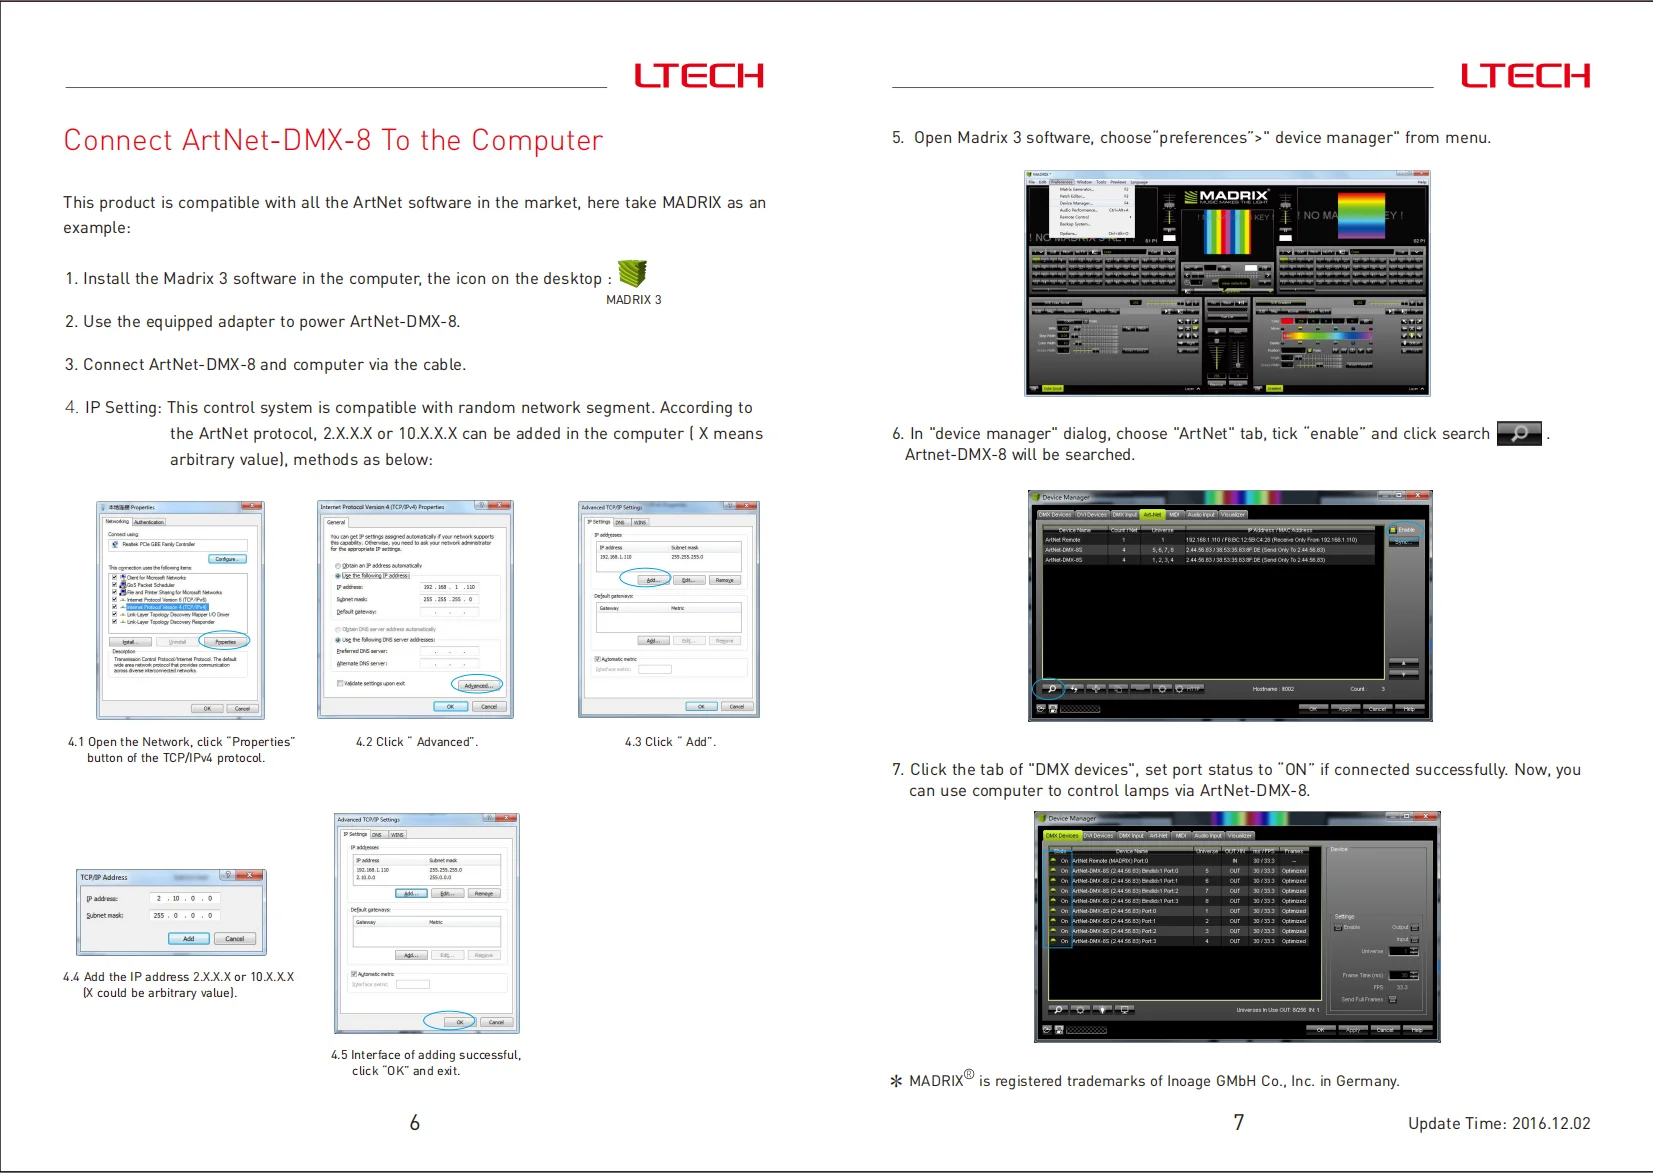Click the state lamp of the universe 4 row
The width and height of the screenshot is (1654, 1173).
click(x=1053, y=941)
